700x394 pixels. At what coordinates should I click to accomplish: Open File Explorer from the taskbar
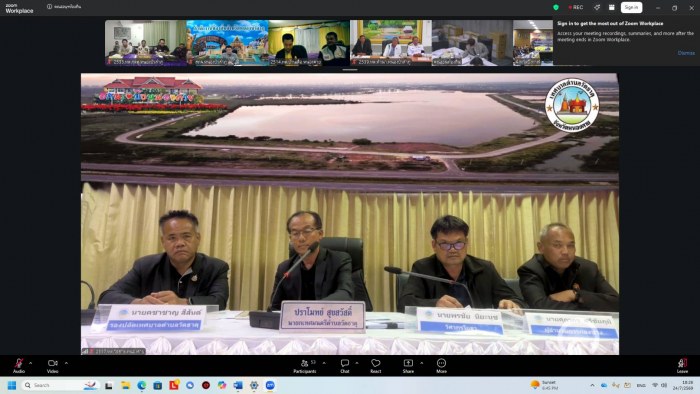click(125, 386)
